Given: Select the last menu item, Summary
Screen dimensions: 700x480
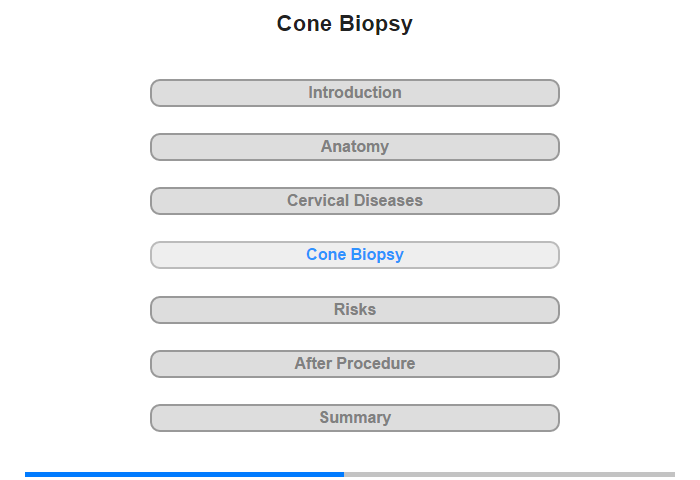Looking at the screenshot, I should point(354,418).
